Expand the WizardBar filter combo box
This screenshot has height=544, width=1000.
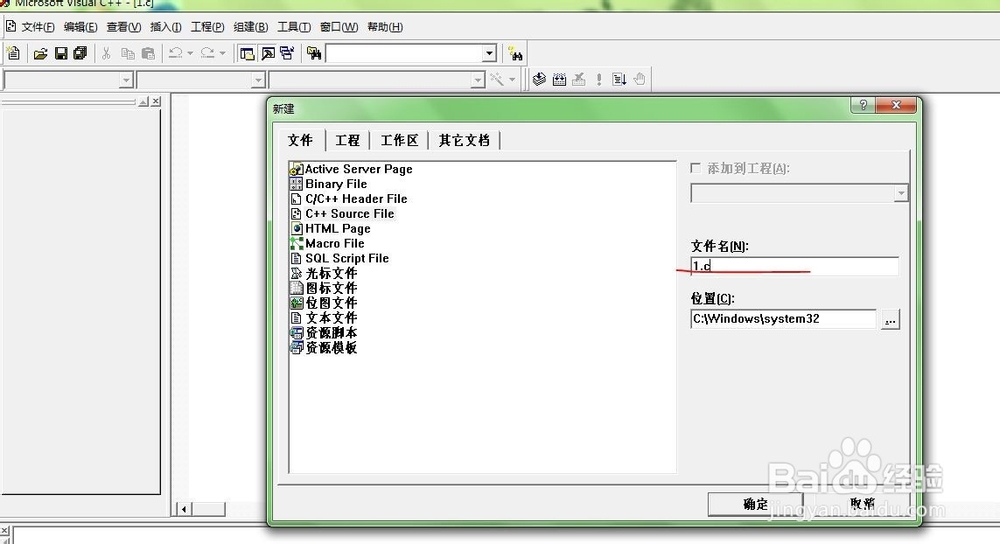point(258,80)
